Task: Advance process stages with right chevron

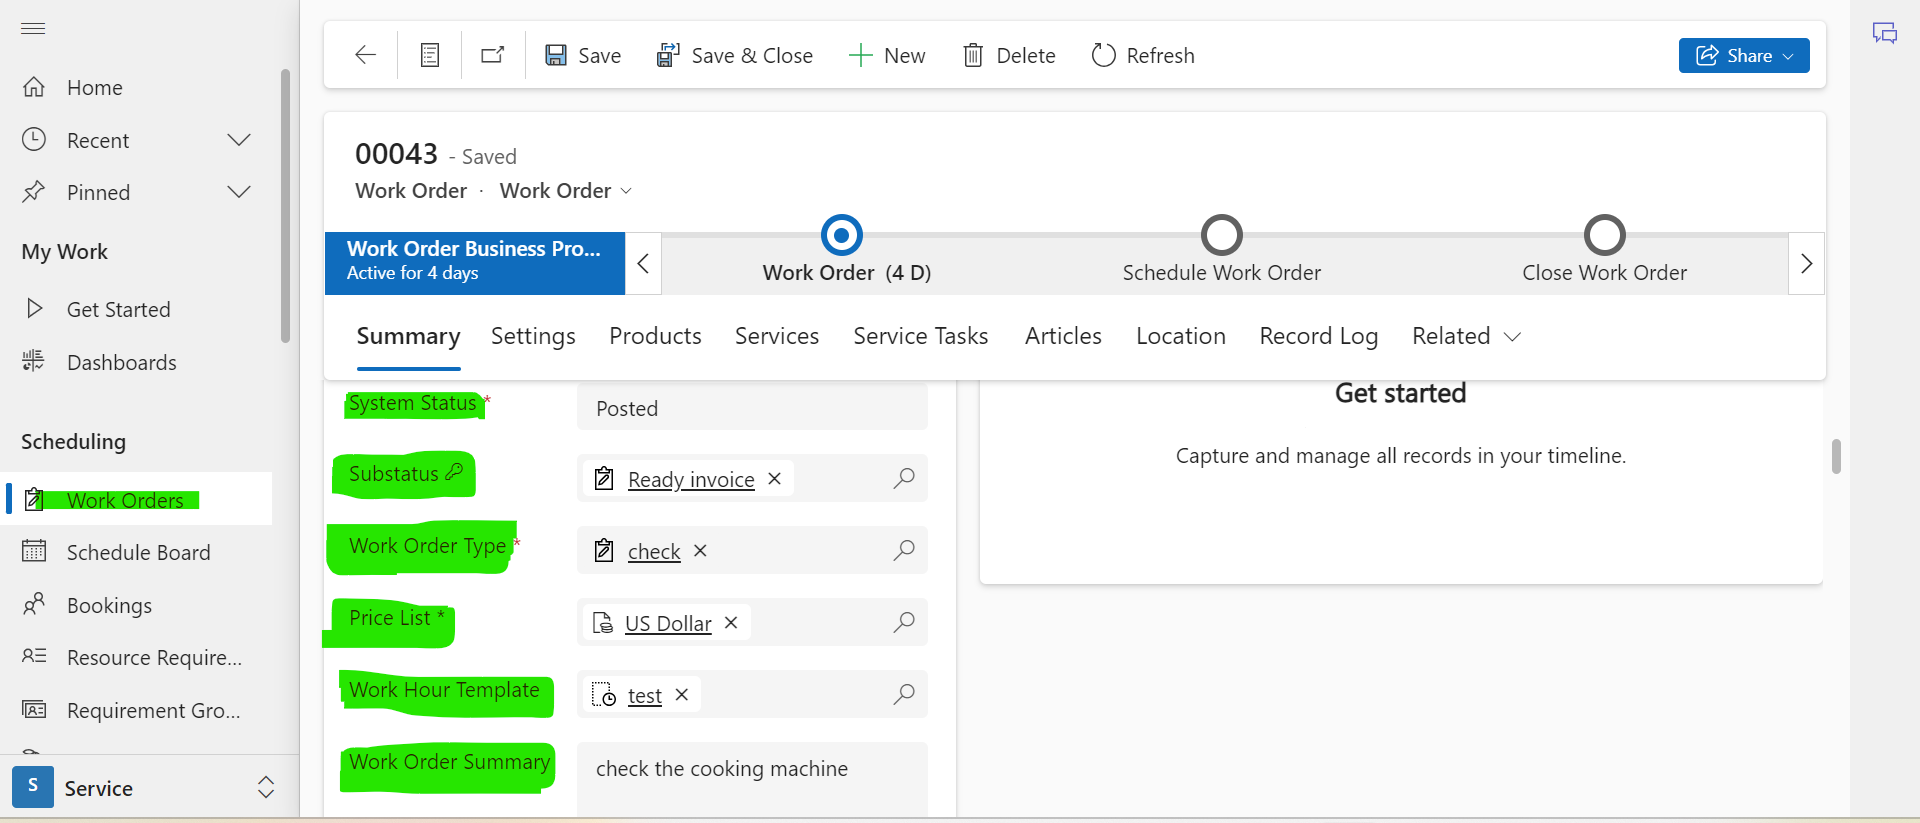Action: point(1806,264)
